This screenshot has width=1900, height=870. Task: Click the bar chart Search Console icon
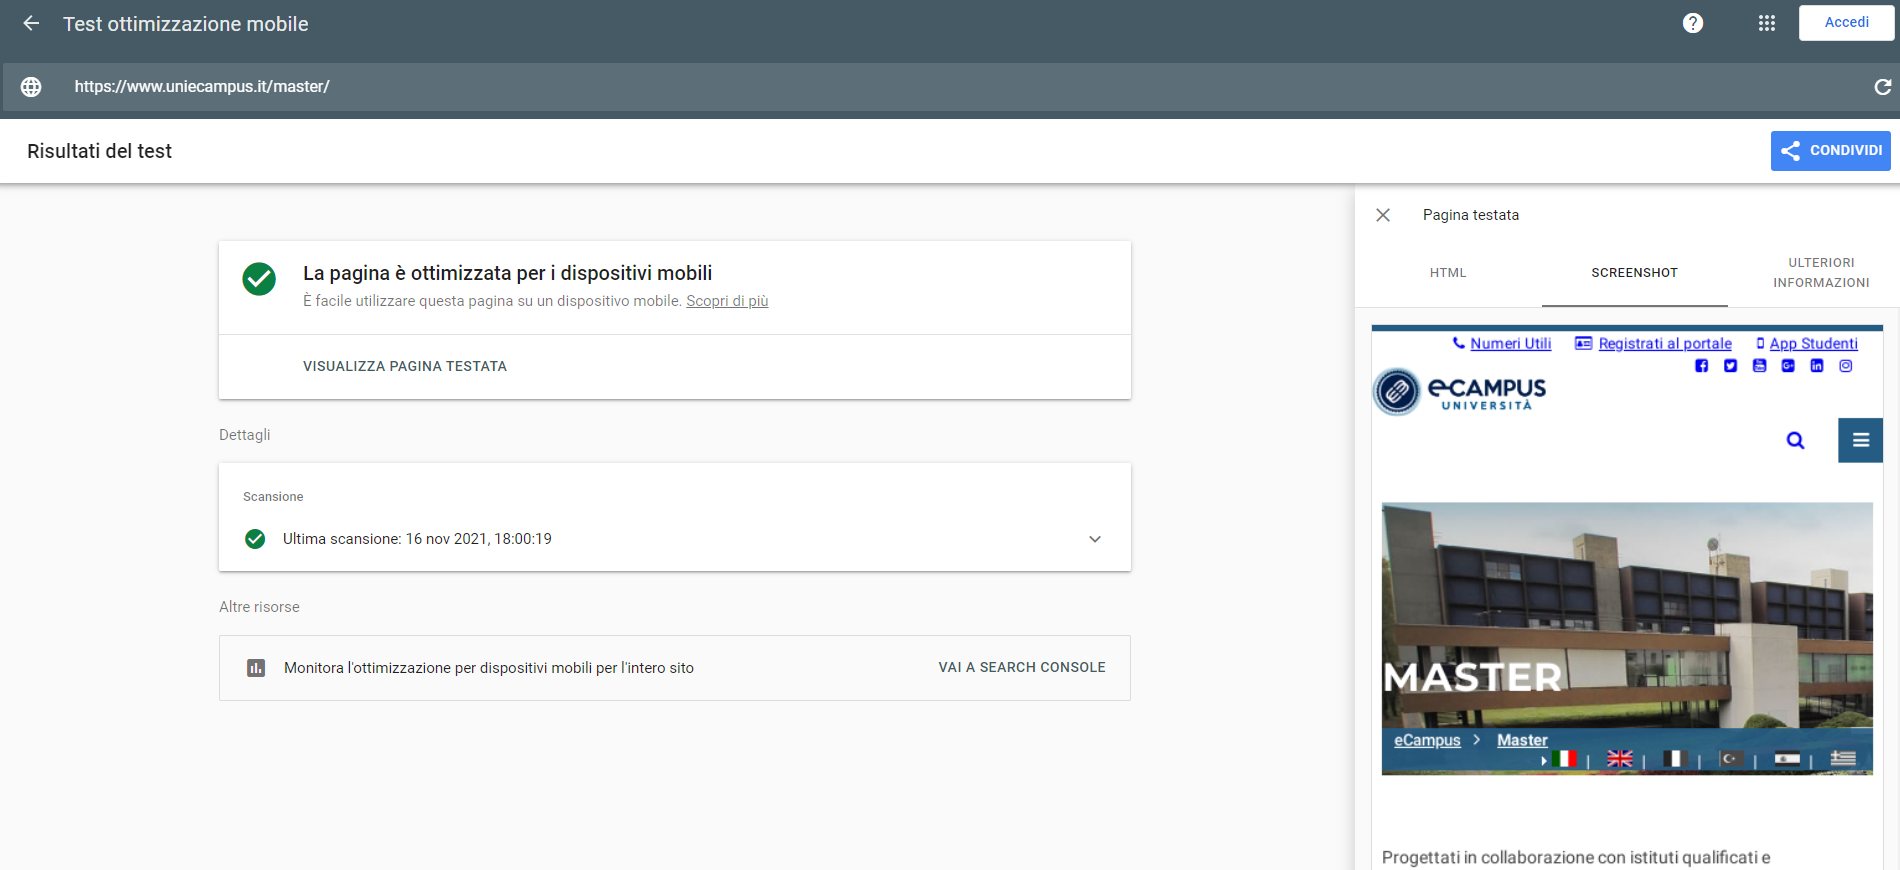pos(256,668)
